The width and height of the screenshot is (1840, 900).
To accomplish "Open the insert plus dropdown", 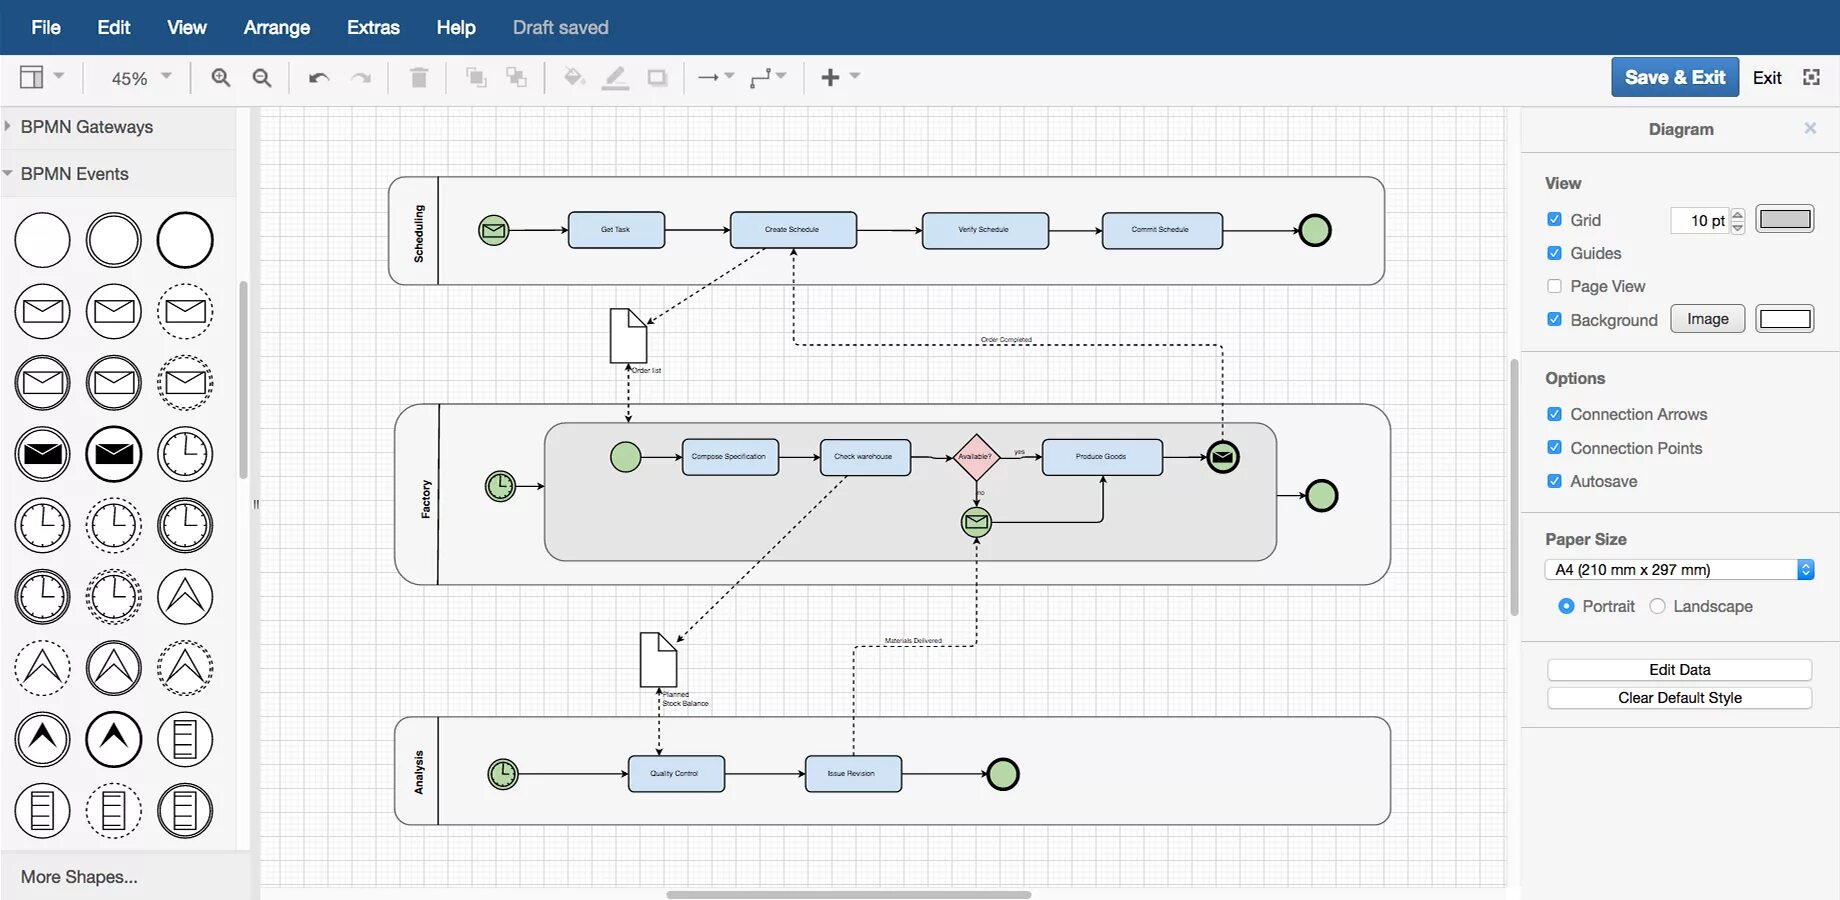I will (x=840, y=77).
